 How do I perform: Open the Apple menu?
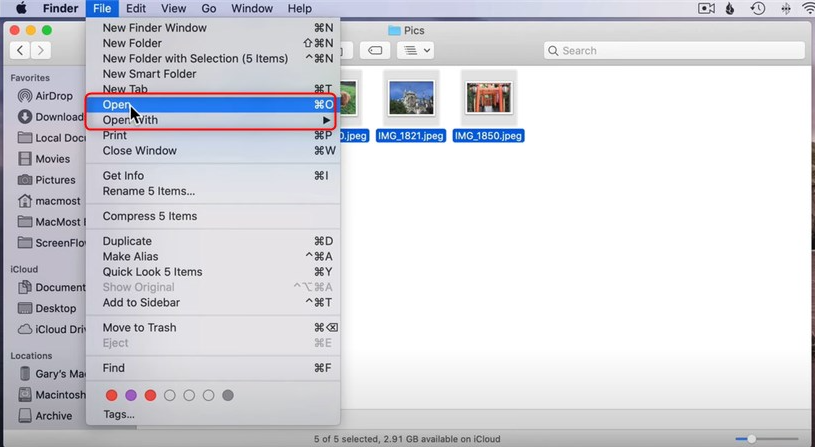pos(21,8)
